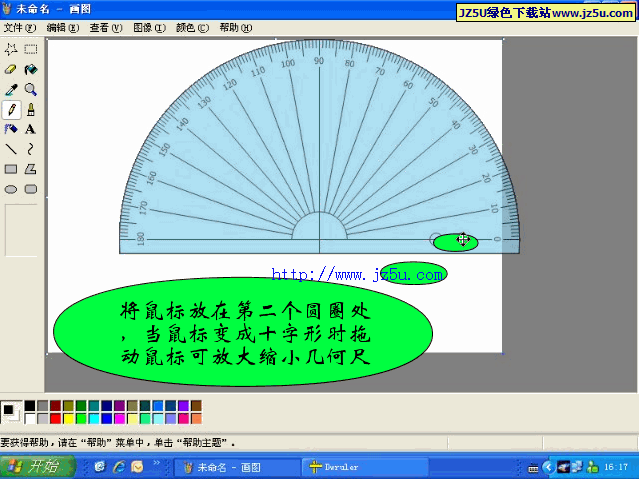Image resolution: width=639 pixels, height=479 pixels.
Task: Select the Fill With Color bucket tool
Action: tap(31, 69)
